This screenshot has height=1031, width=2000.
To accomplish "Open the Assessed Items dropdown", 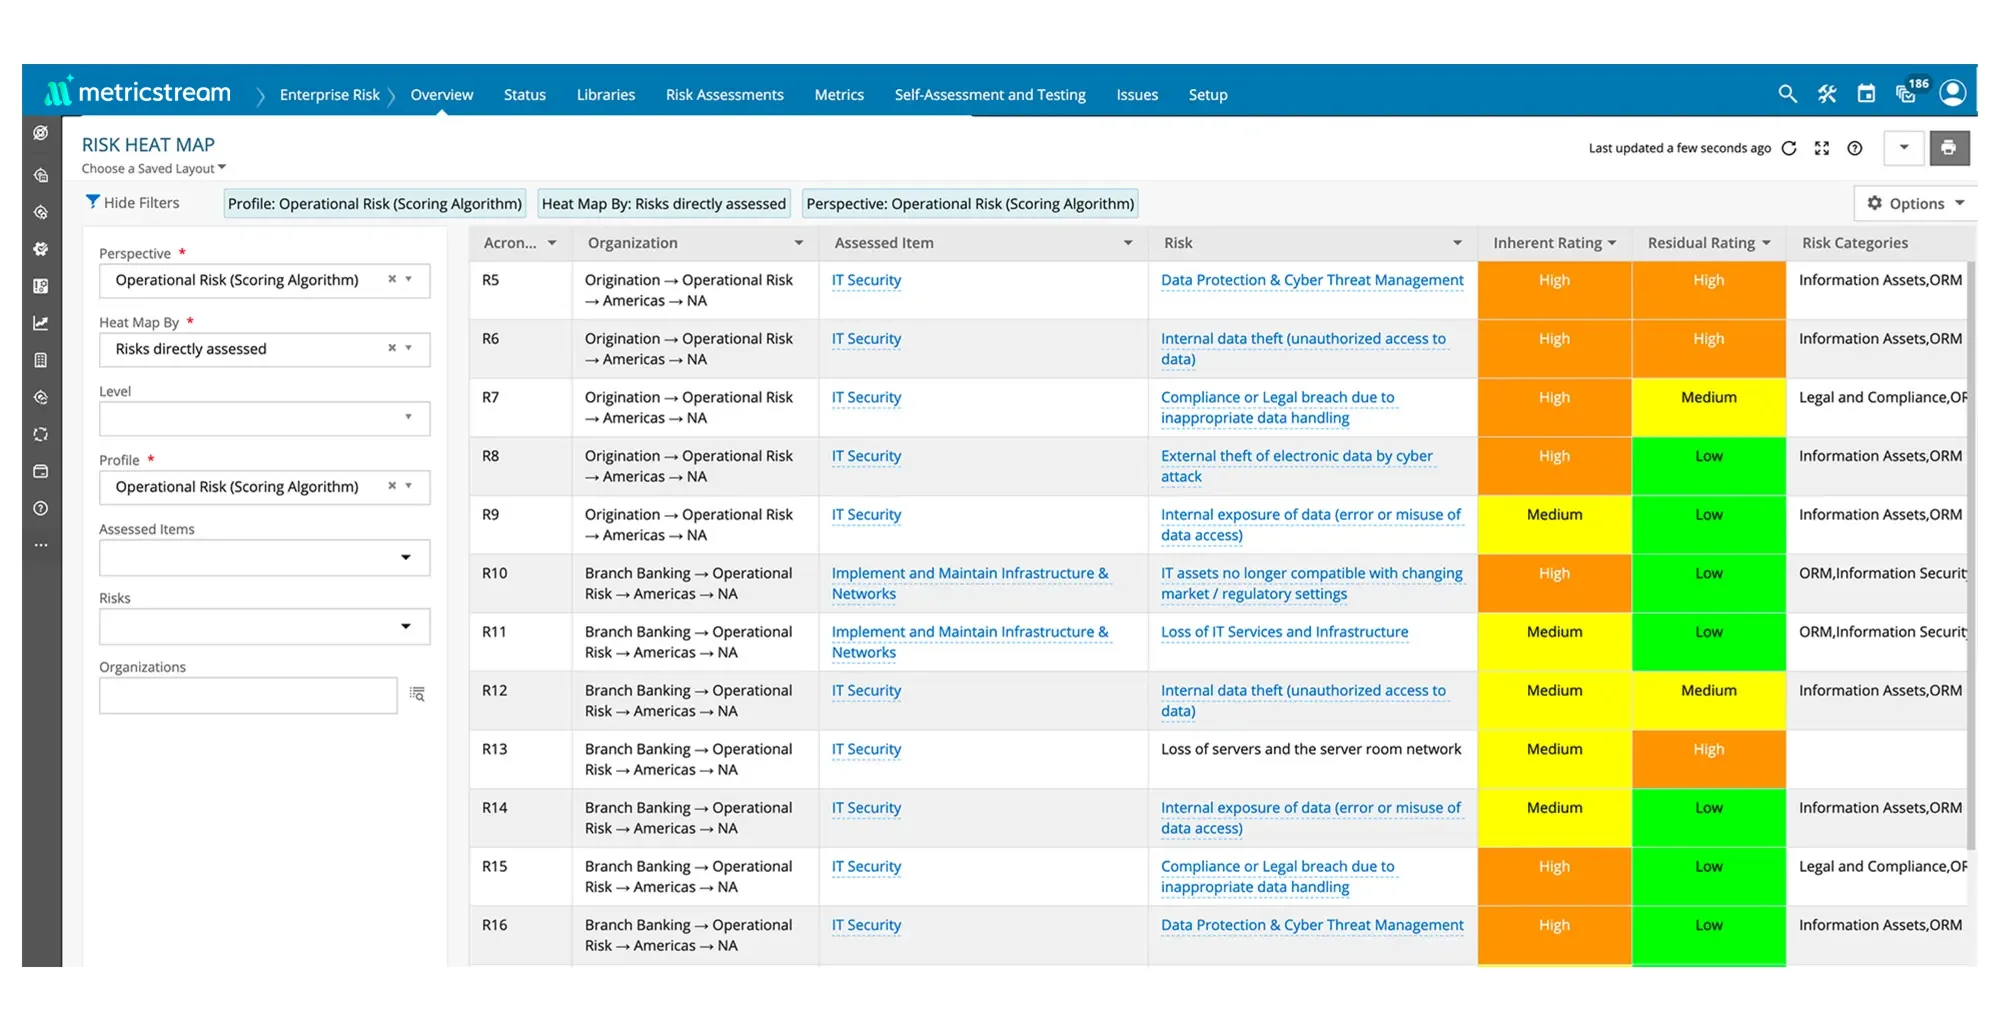I will point(406,557).
